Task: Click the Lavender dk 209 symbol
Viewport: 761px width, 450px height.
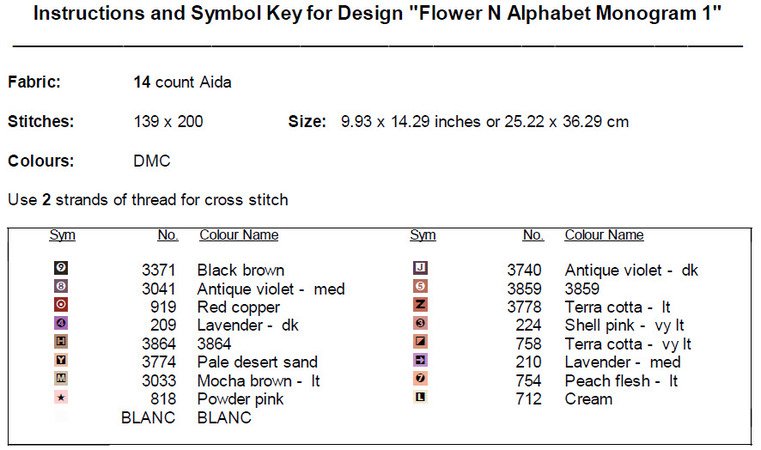Action: pyautogui.click(x=61, y=324)
